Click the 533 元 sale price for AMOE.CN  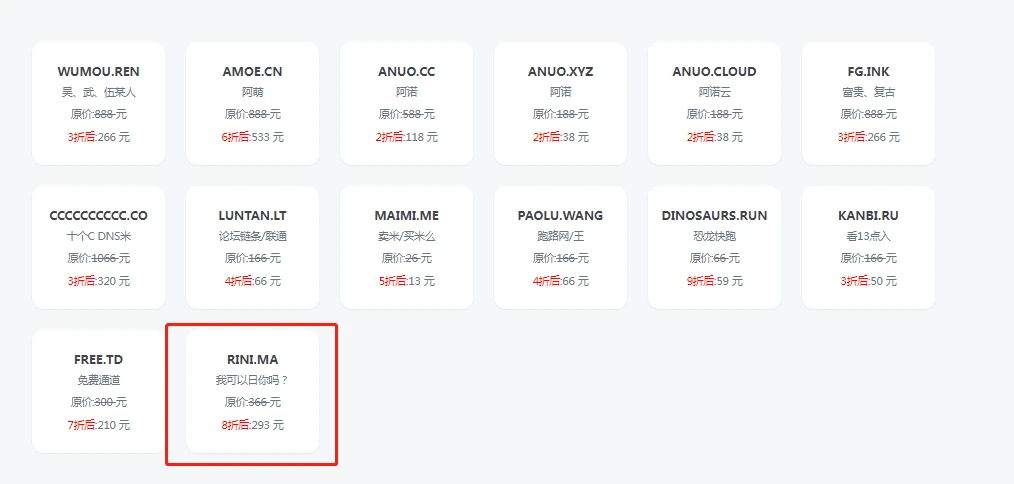264,137
